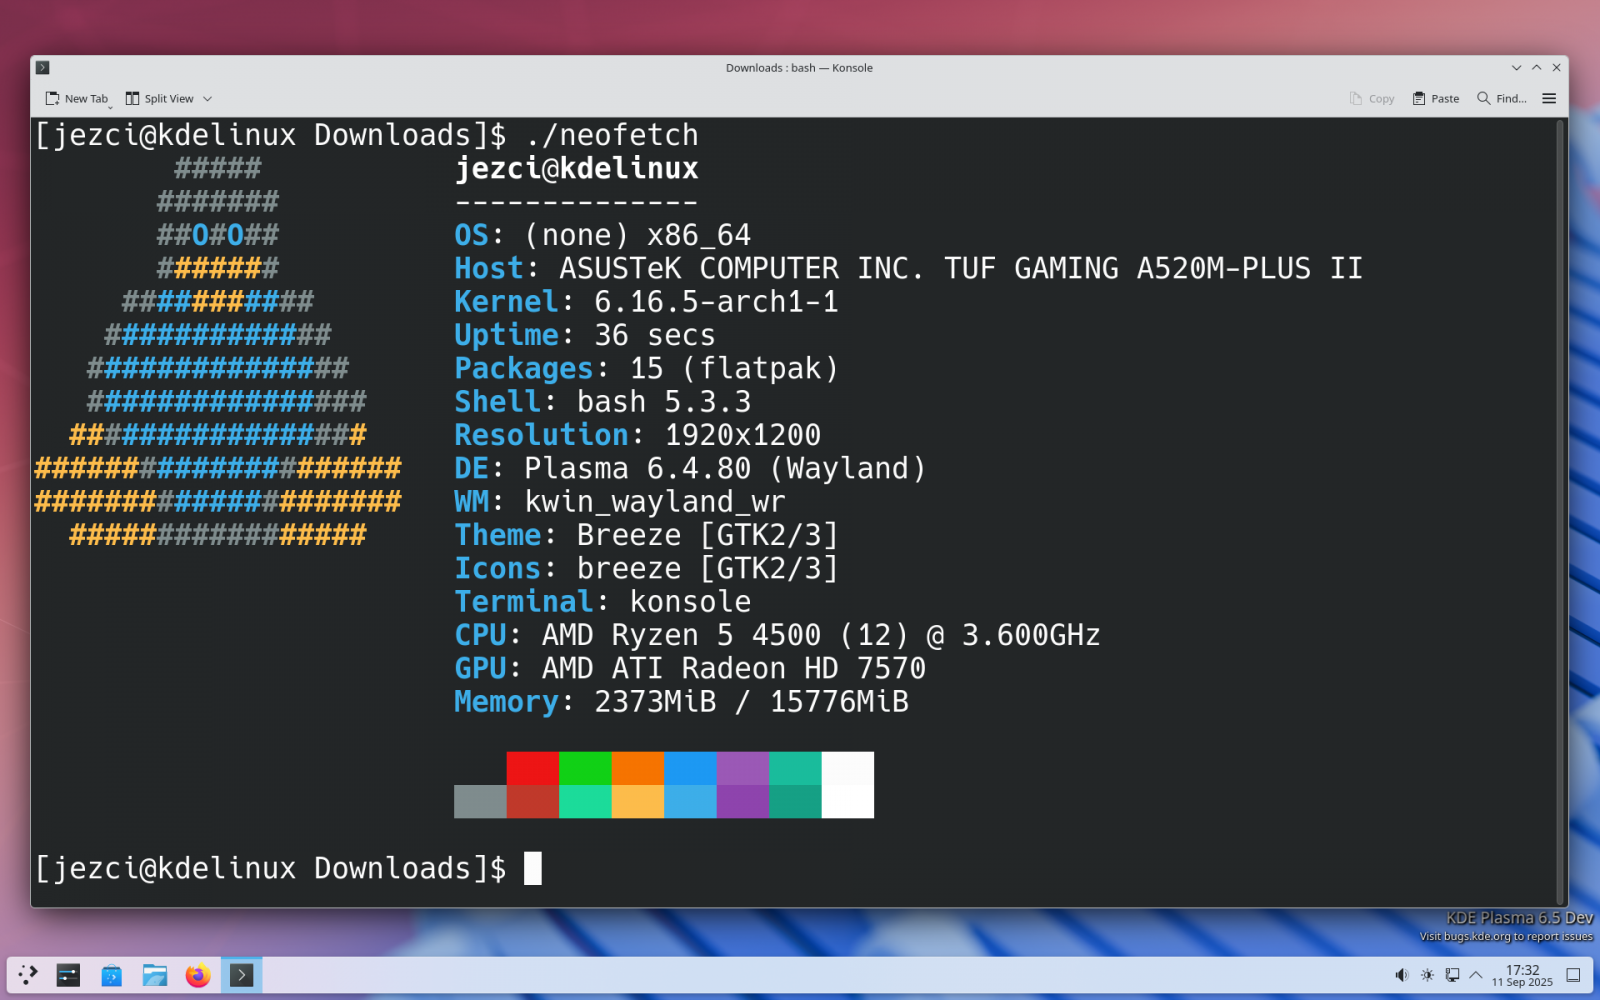Click the orange color block in top row
Viewport: 1600px width, 1000px height.
(638, 768)
